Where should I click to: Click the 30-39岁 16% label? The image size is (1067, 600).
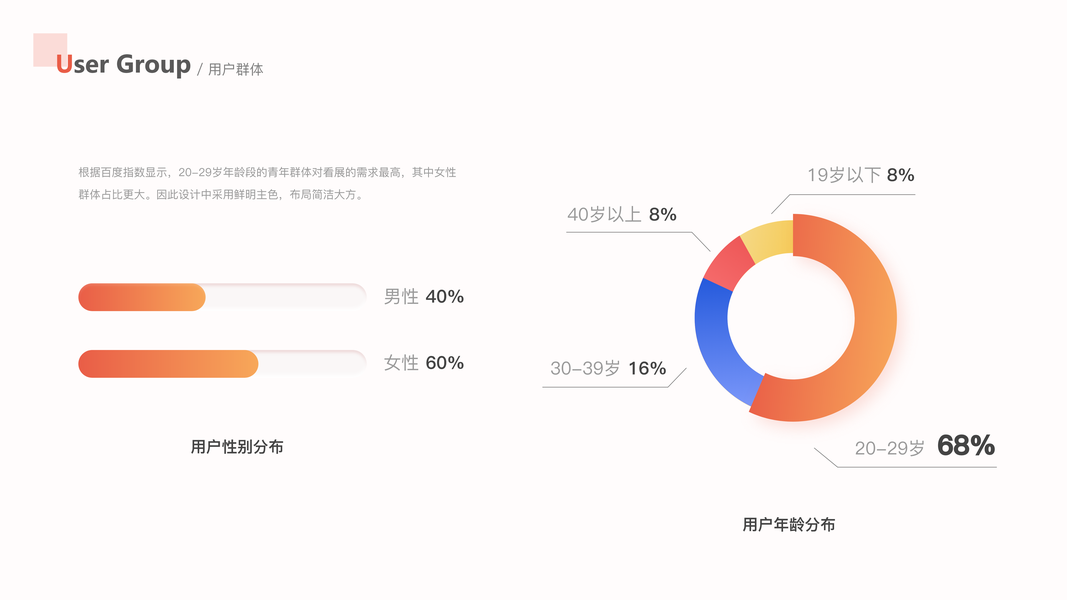[608, 368]
